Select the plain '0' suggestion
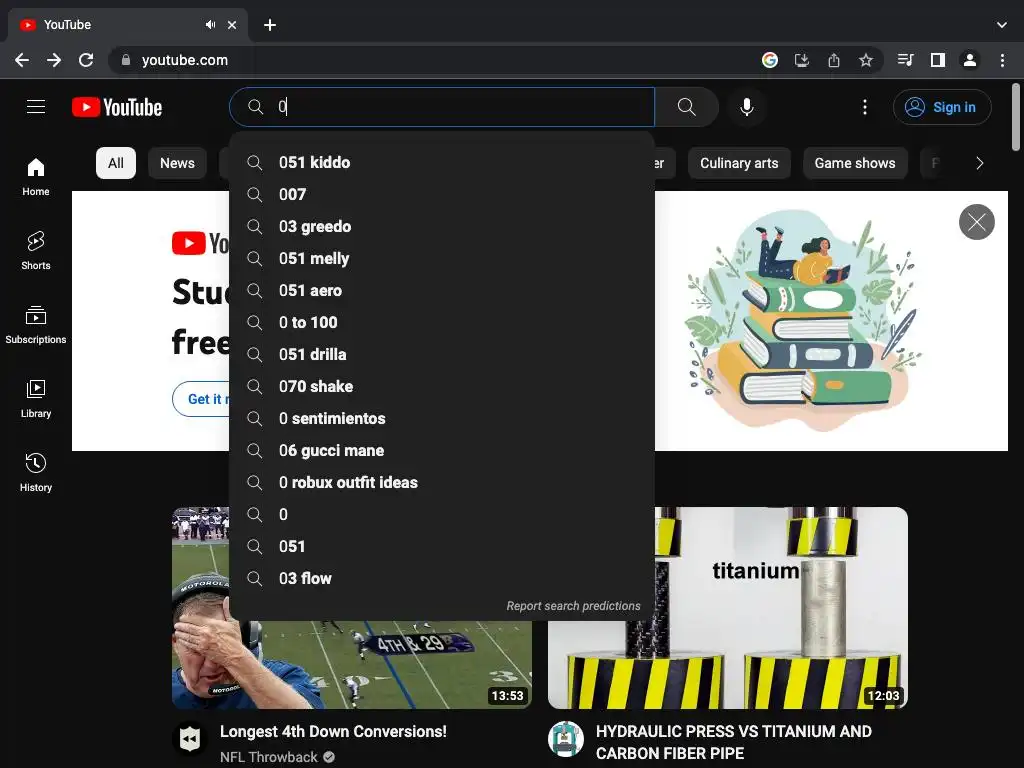Viewport: 1024px width, 768px height. point(442,515)
